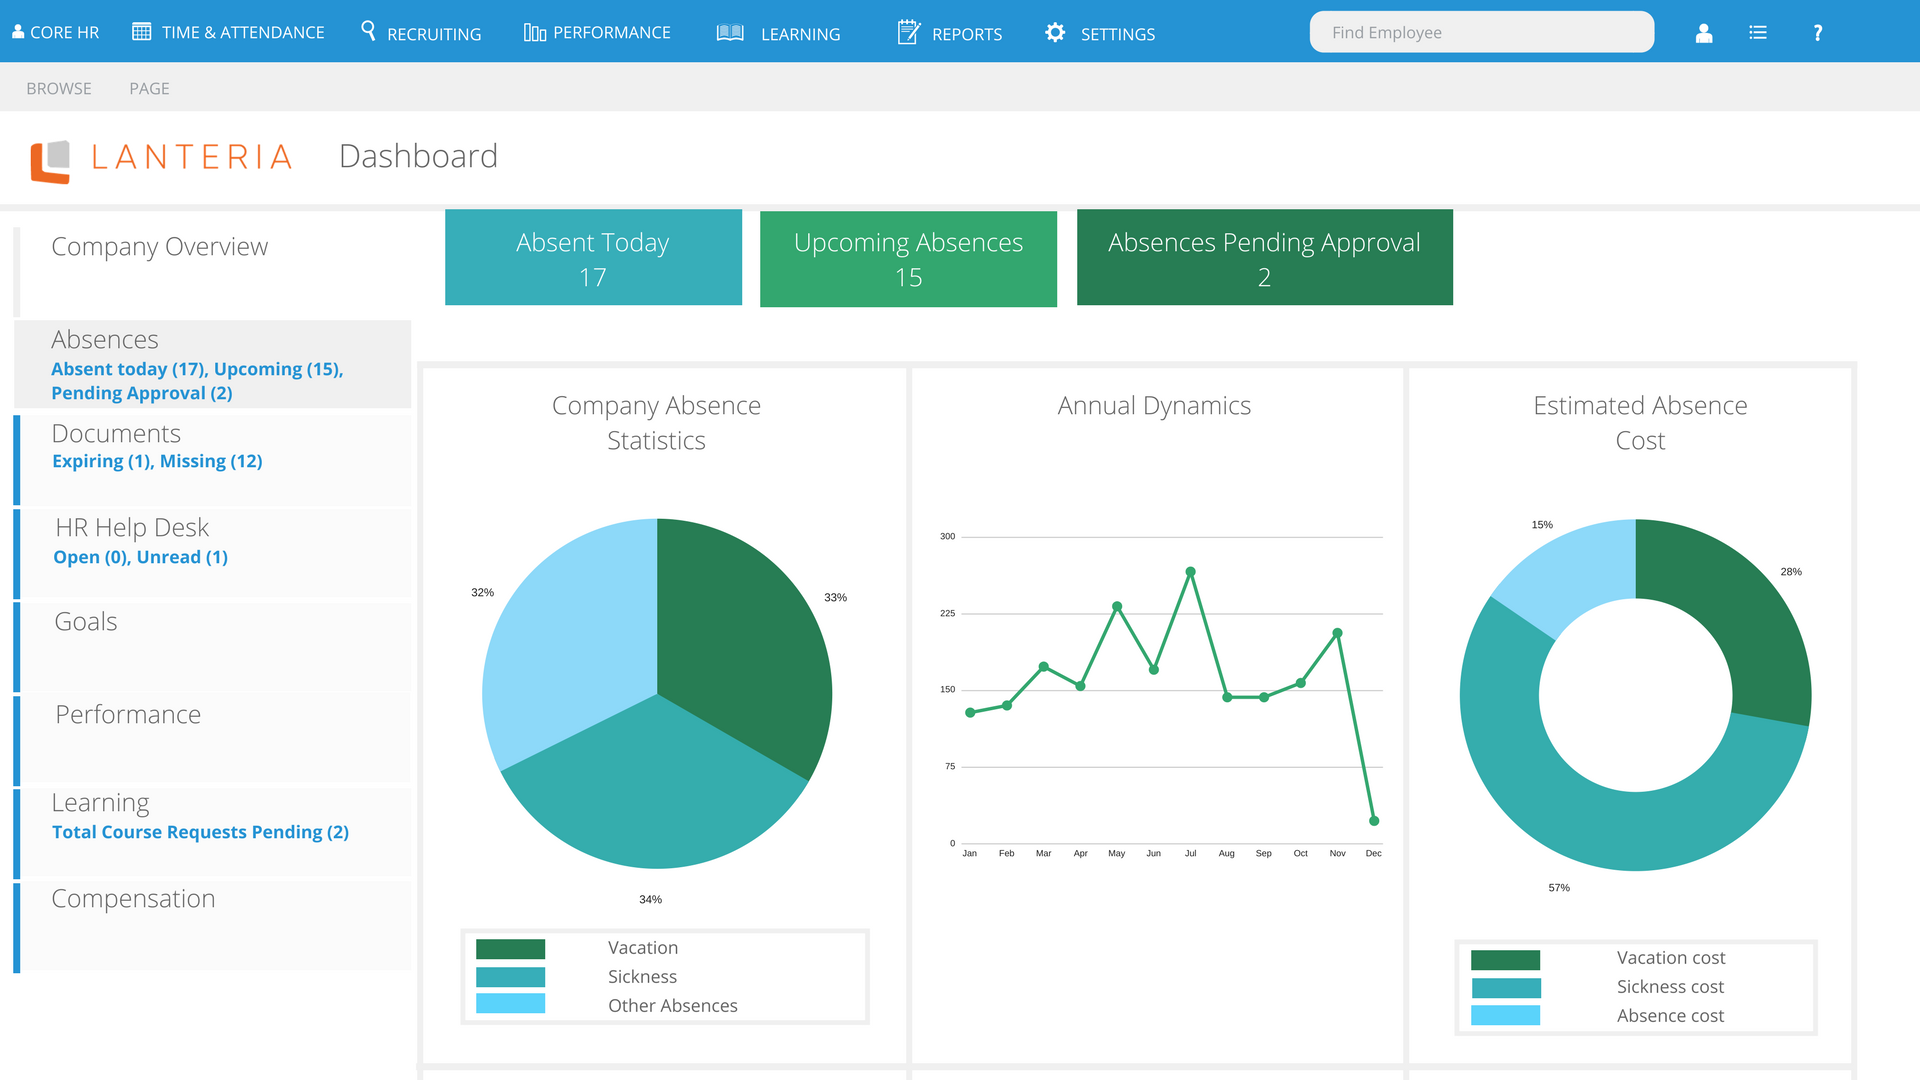Click the Lanteria logo

point(161,160)
